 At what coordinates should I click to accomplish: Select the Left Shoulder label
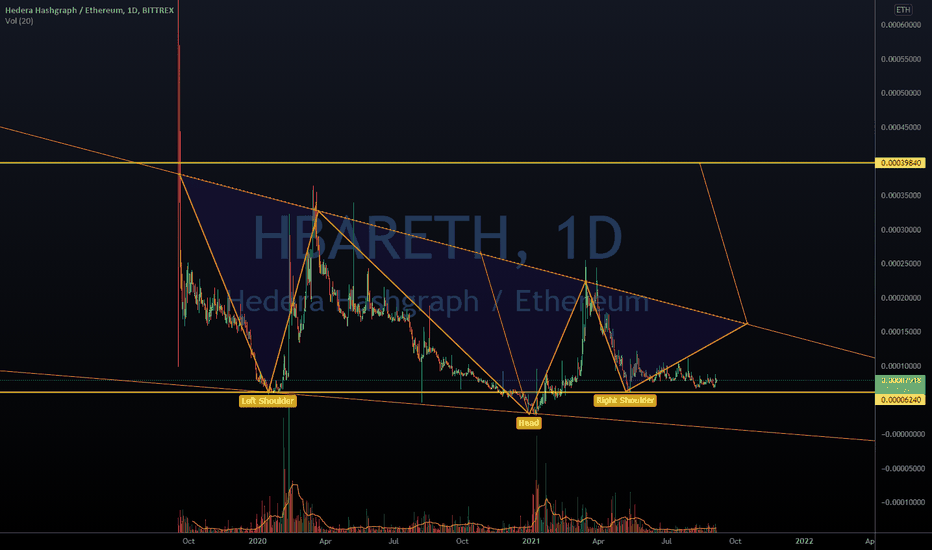(267, 401)
